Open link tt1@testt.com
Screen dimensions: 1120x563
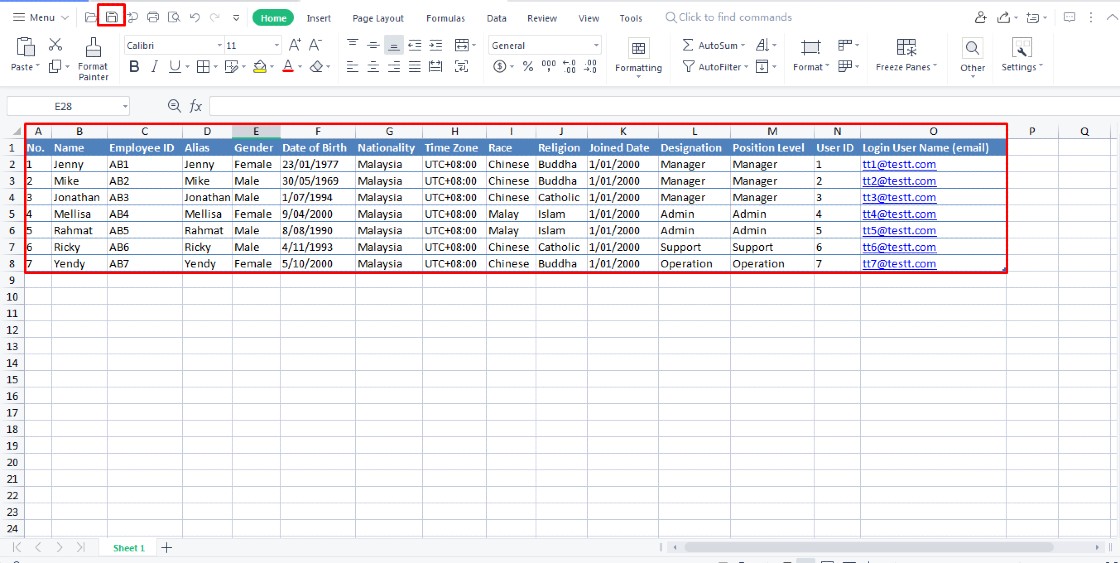tap(899, 164)
